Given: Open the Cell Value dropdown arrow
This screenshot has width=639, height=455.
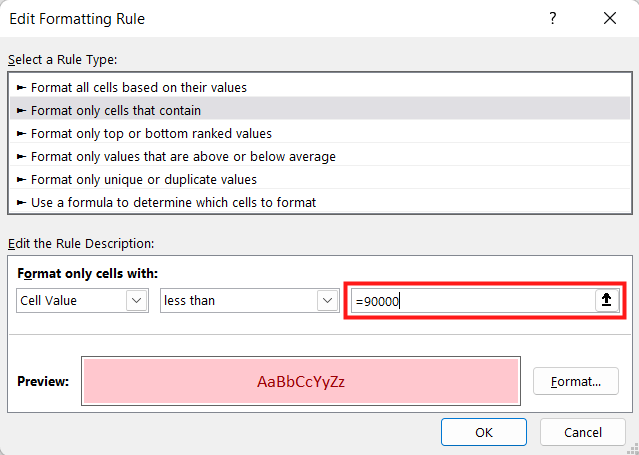Looking at the screenshot, I should (x=137, y=300).
